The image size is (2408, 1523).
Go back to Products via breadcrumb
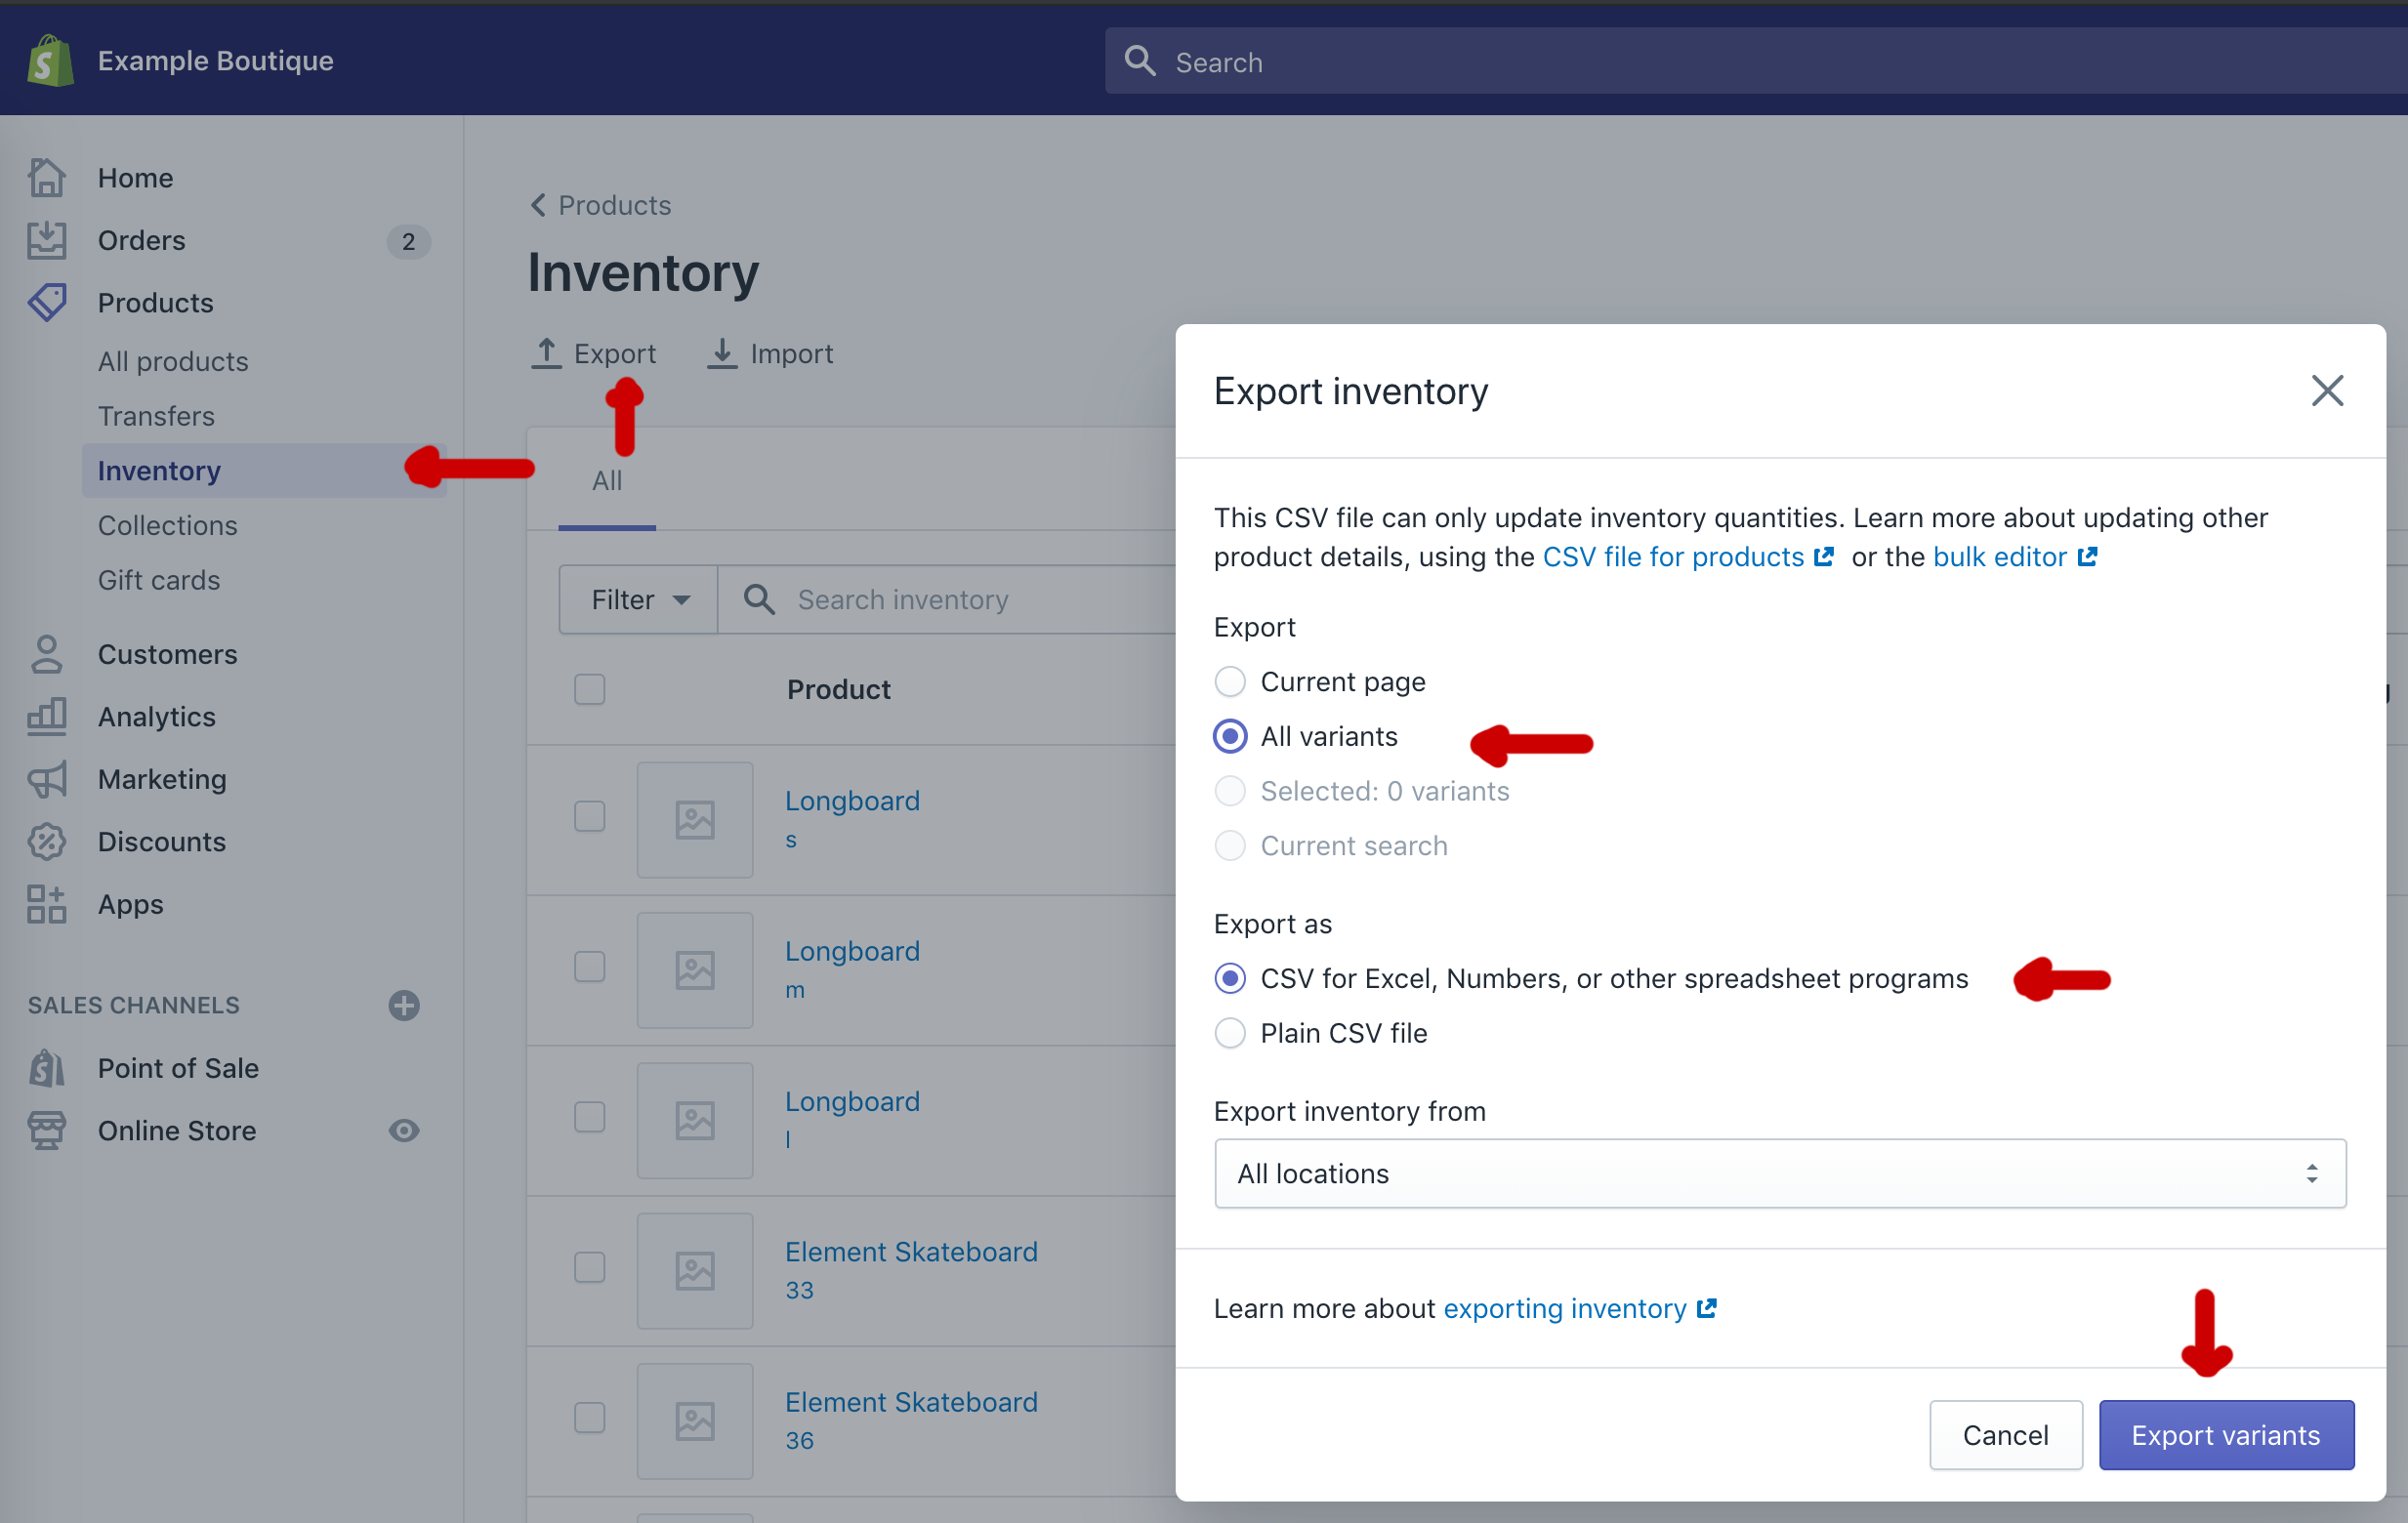pyautogui.click(x=601, y=205)
